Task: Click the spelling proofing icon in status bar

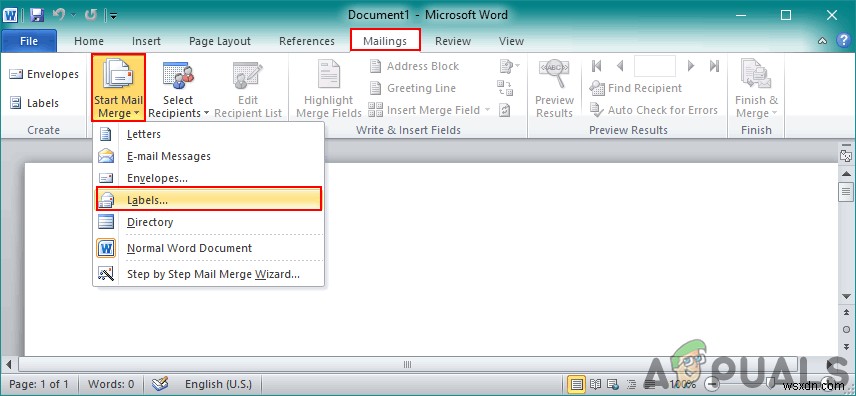Action: click(160, 384)
